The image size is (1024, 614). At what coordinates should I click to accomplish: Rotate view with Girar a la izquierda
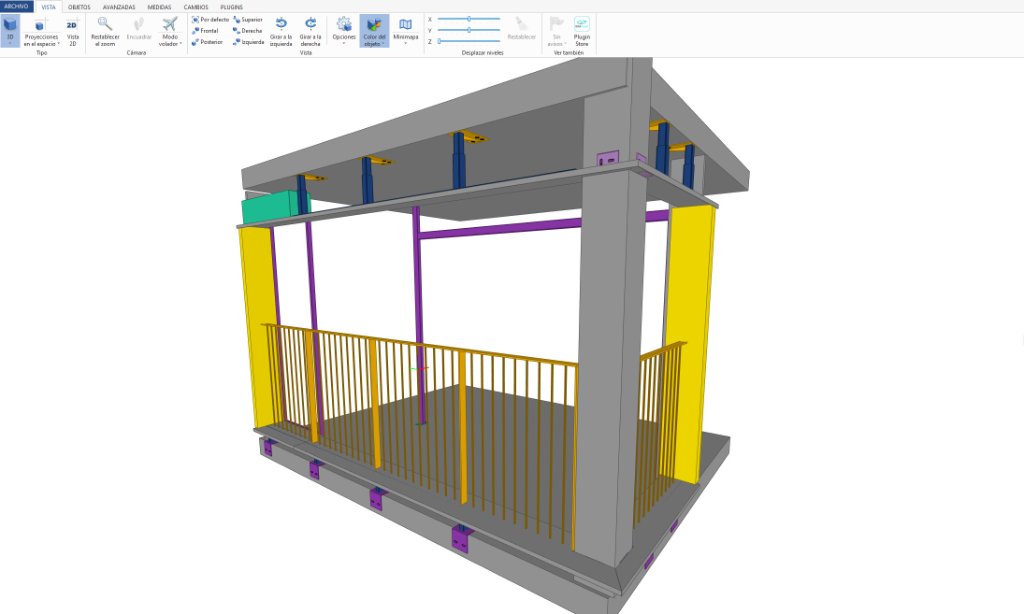click(281, 31)
